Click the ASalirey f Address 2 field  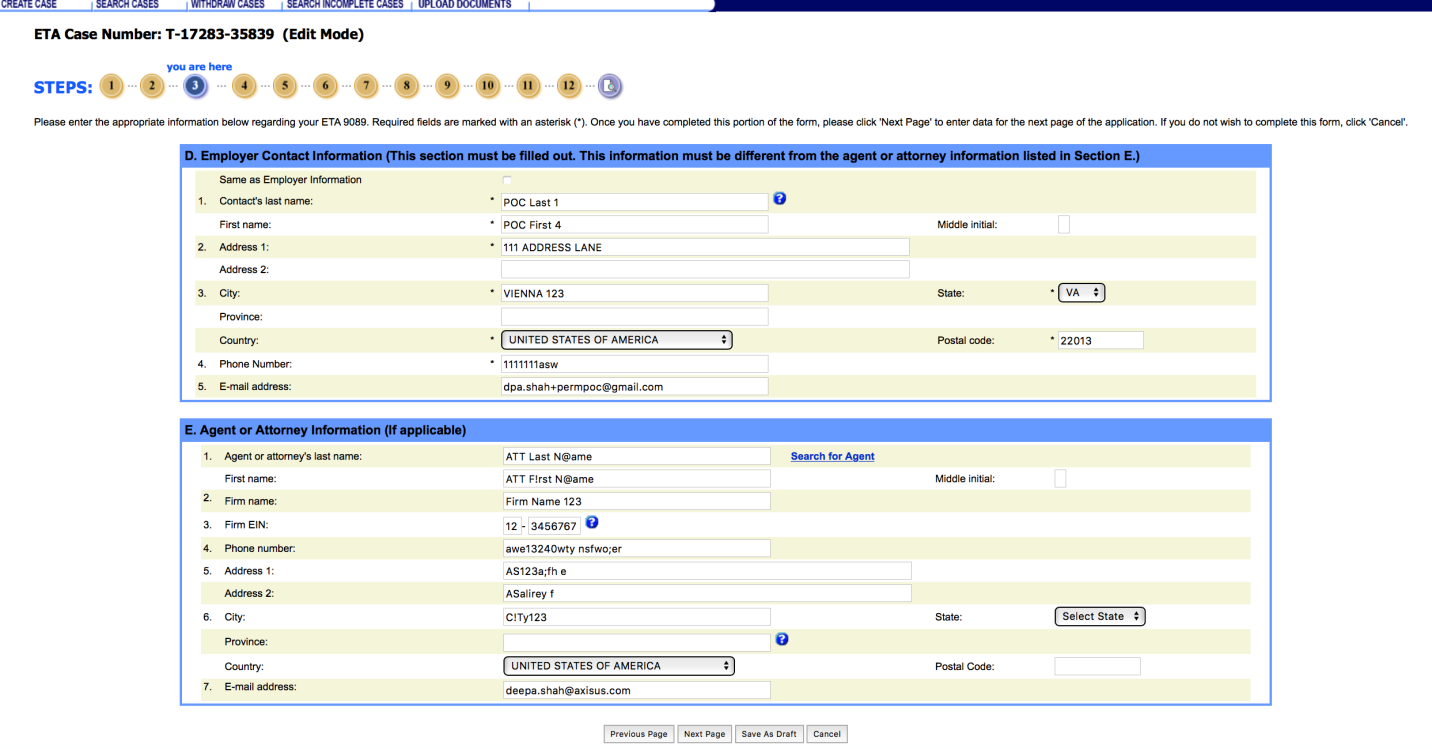[x=707, y=593]
